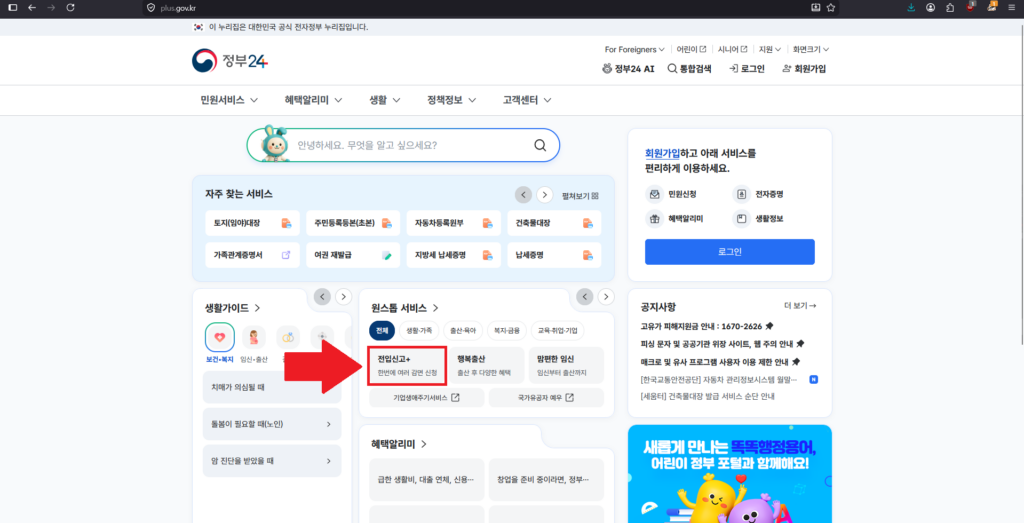Click 회원가입 in the header
Image resolution: width=1024 pixels, height=523 pixels.
pos(804,69)
